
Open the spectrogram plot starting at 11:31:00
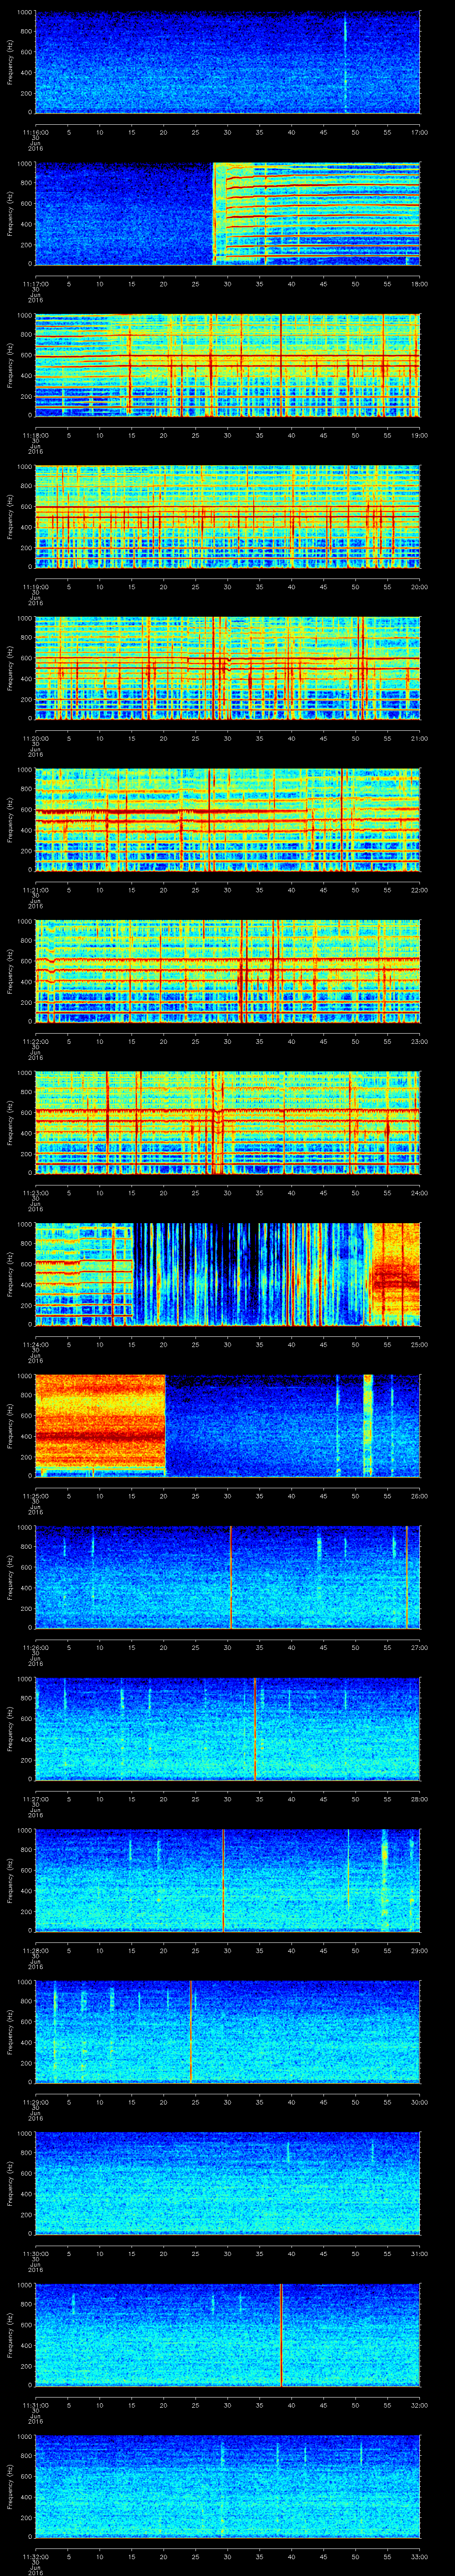[227, 2334]
